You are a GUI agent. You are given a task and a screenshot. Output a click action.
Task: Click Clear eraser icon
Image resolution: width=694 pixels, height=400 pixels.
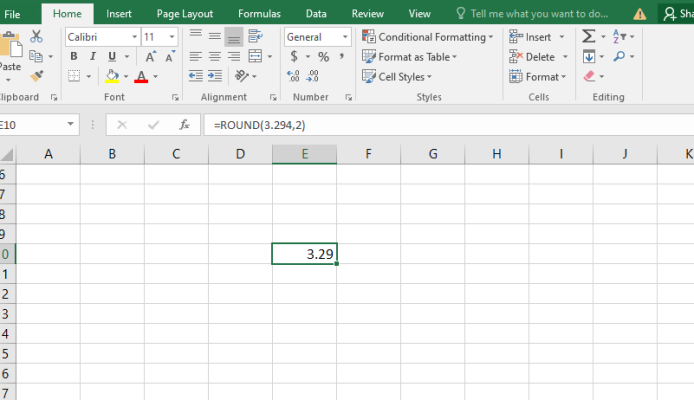click(x=589, y=76)
